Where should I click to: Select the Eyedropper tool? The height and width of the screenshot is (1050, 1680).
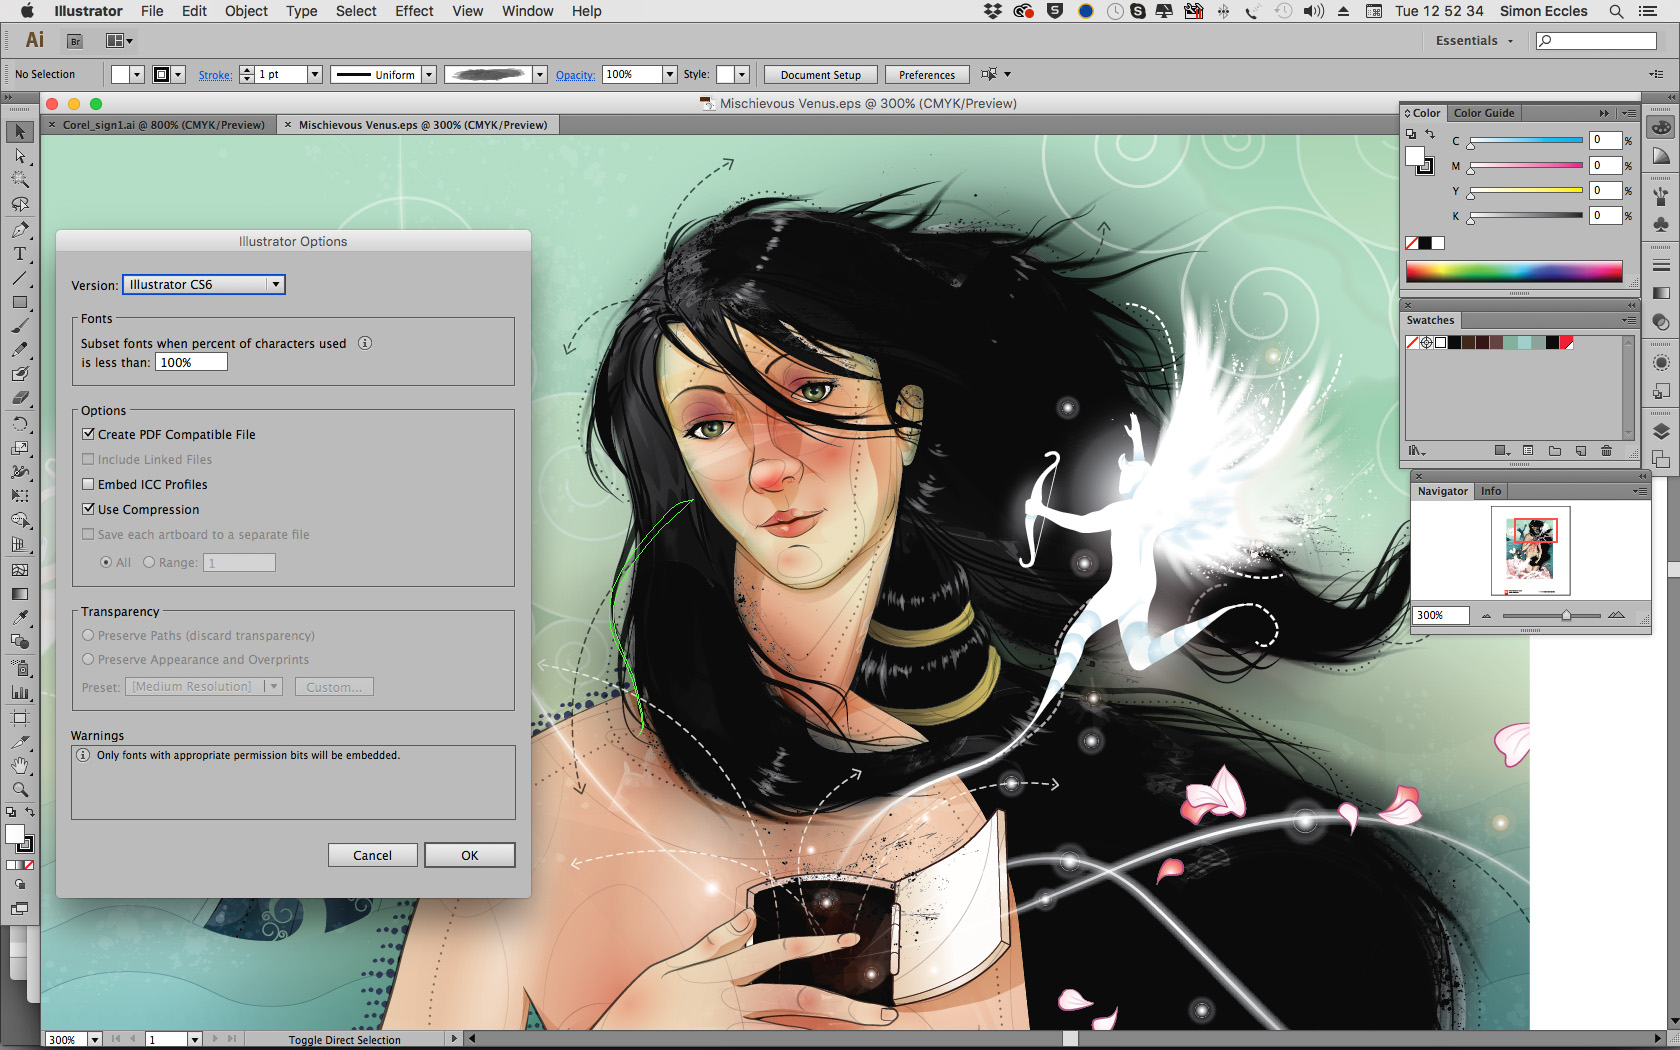20,617
